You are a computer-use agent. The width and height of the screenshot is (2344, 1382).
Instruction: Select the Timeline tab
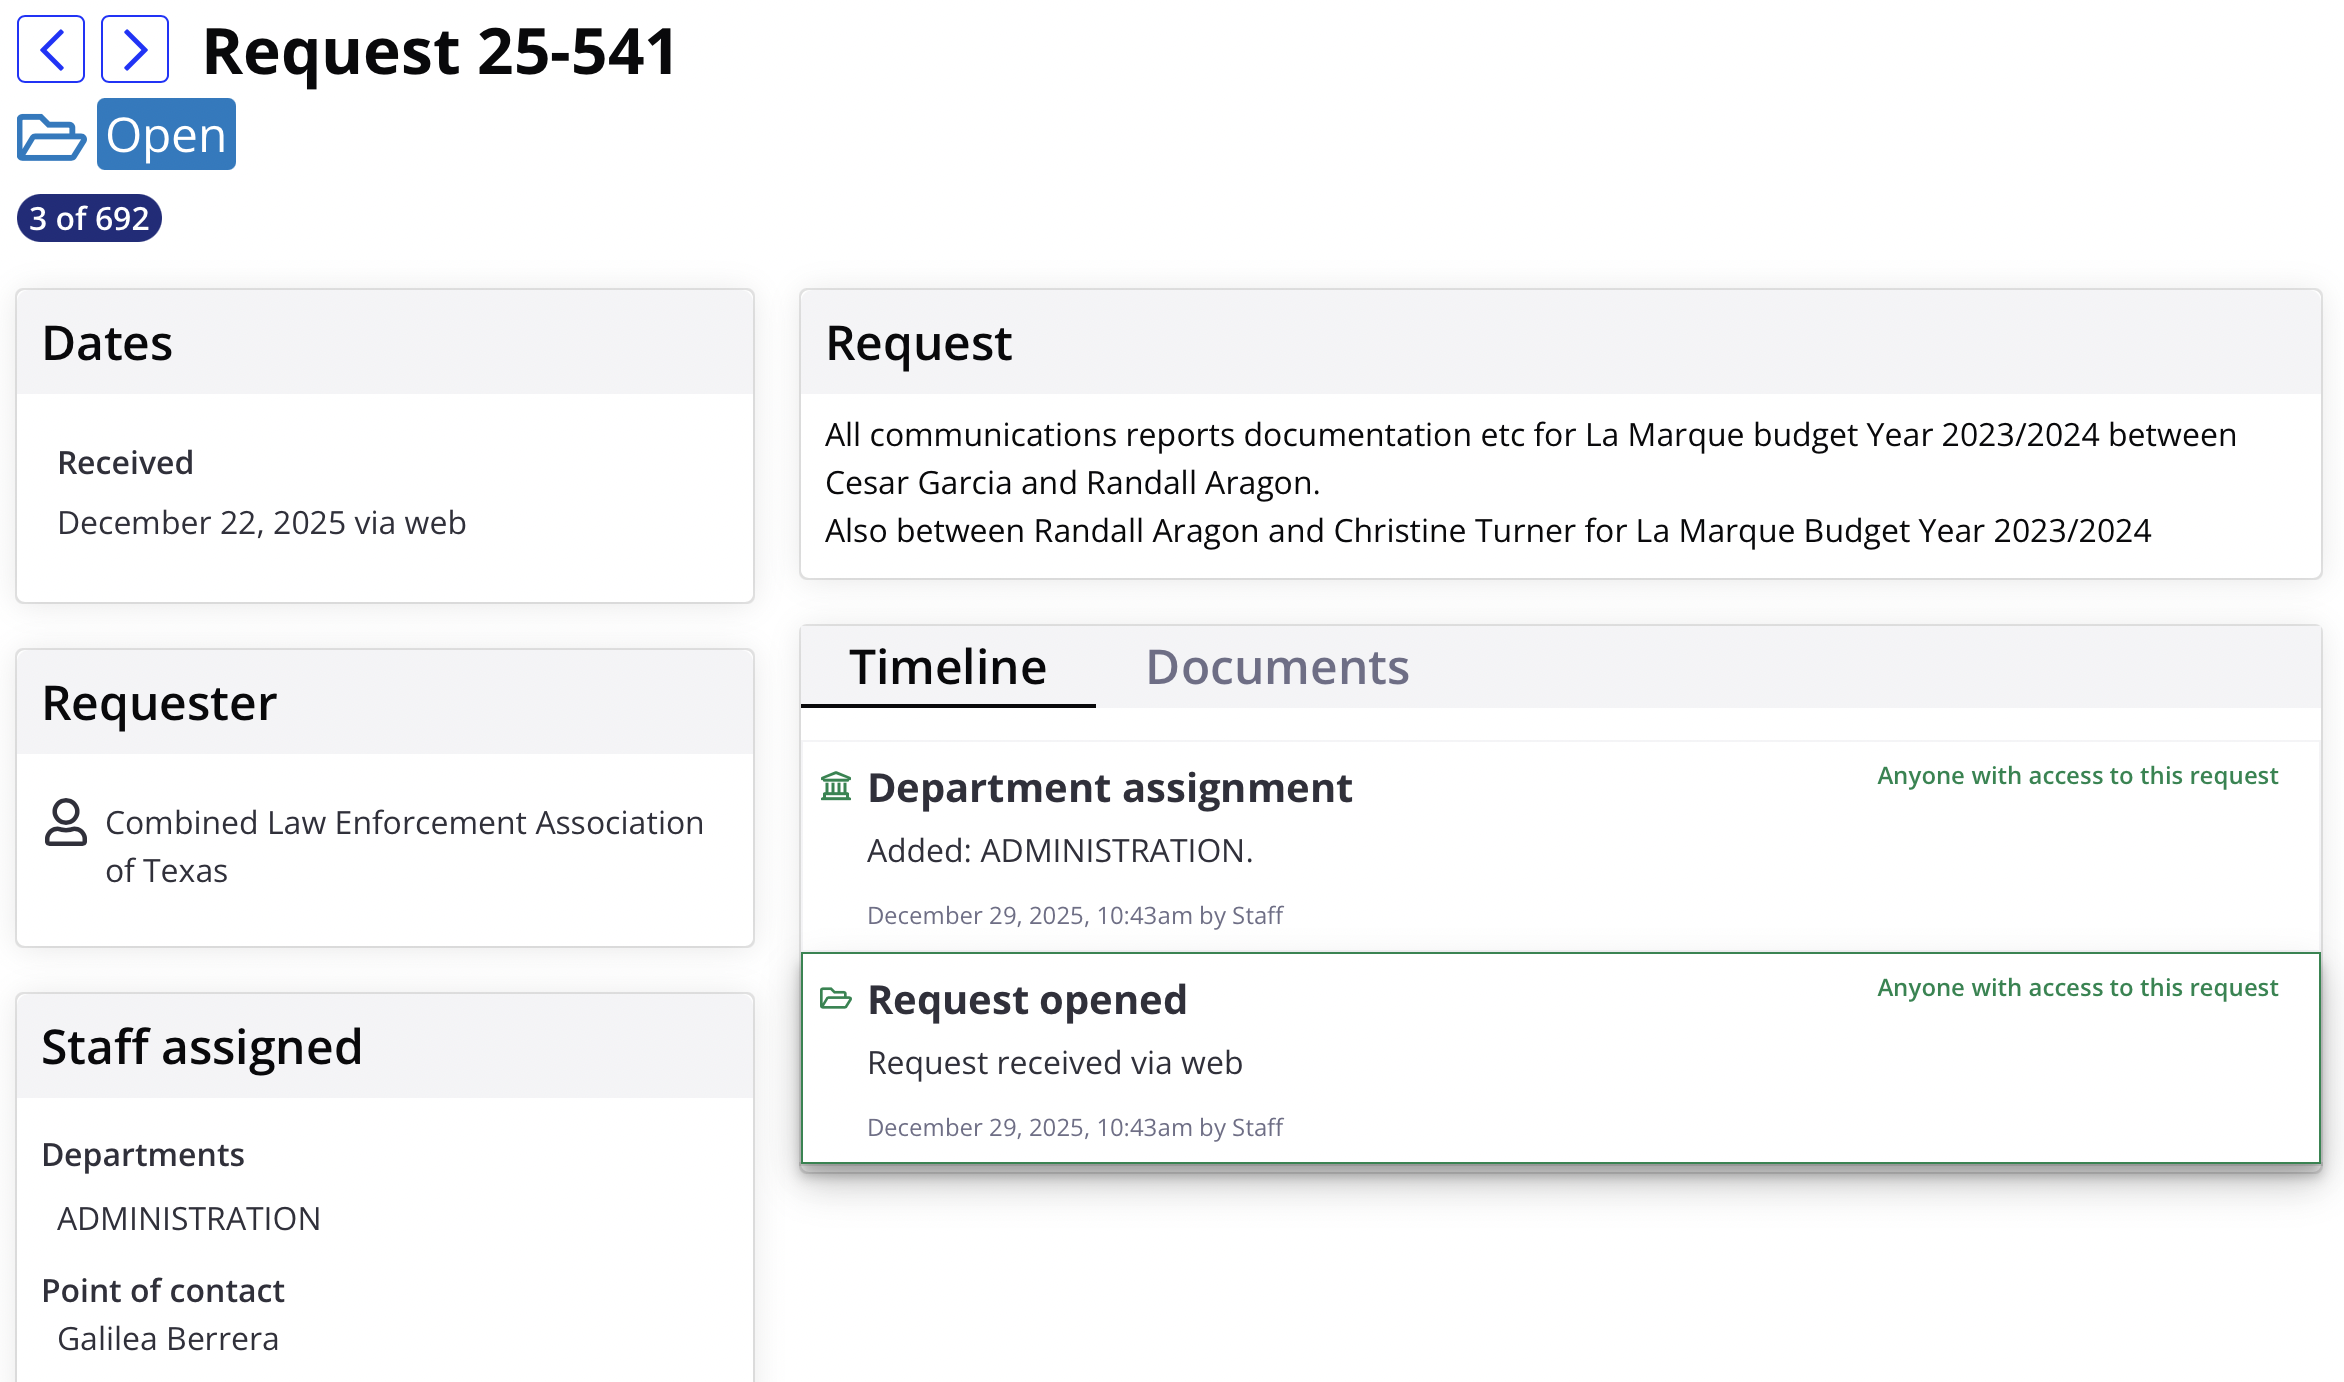pyautogui.click(x=947, y=667)
